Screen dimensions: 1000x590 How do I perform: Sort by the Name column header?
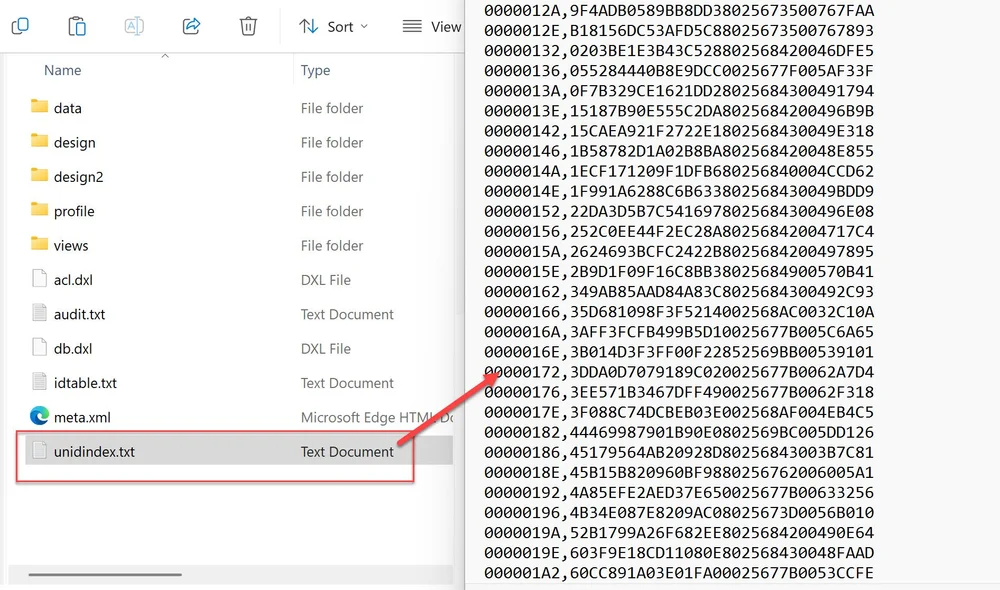click(x=62, y=70)
